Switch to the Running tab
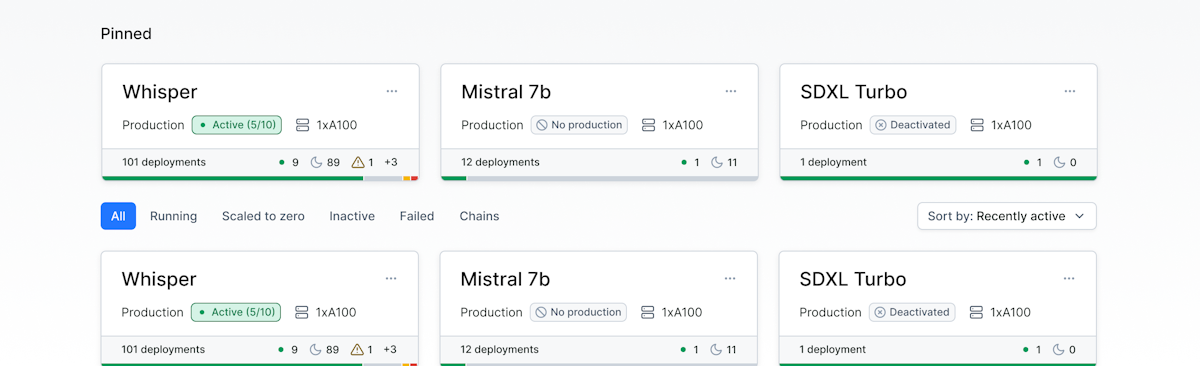1200x366 pixels. [x=173, y=216]
